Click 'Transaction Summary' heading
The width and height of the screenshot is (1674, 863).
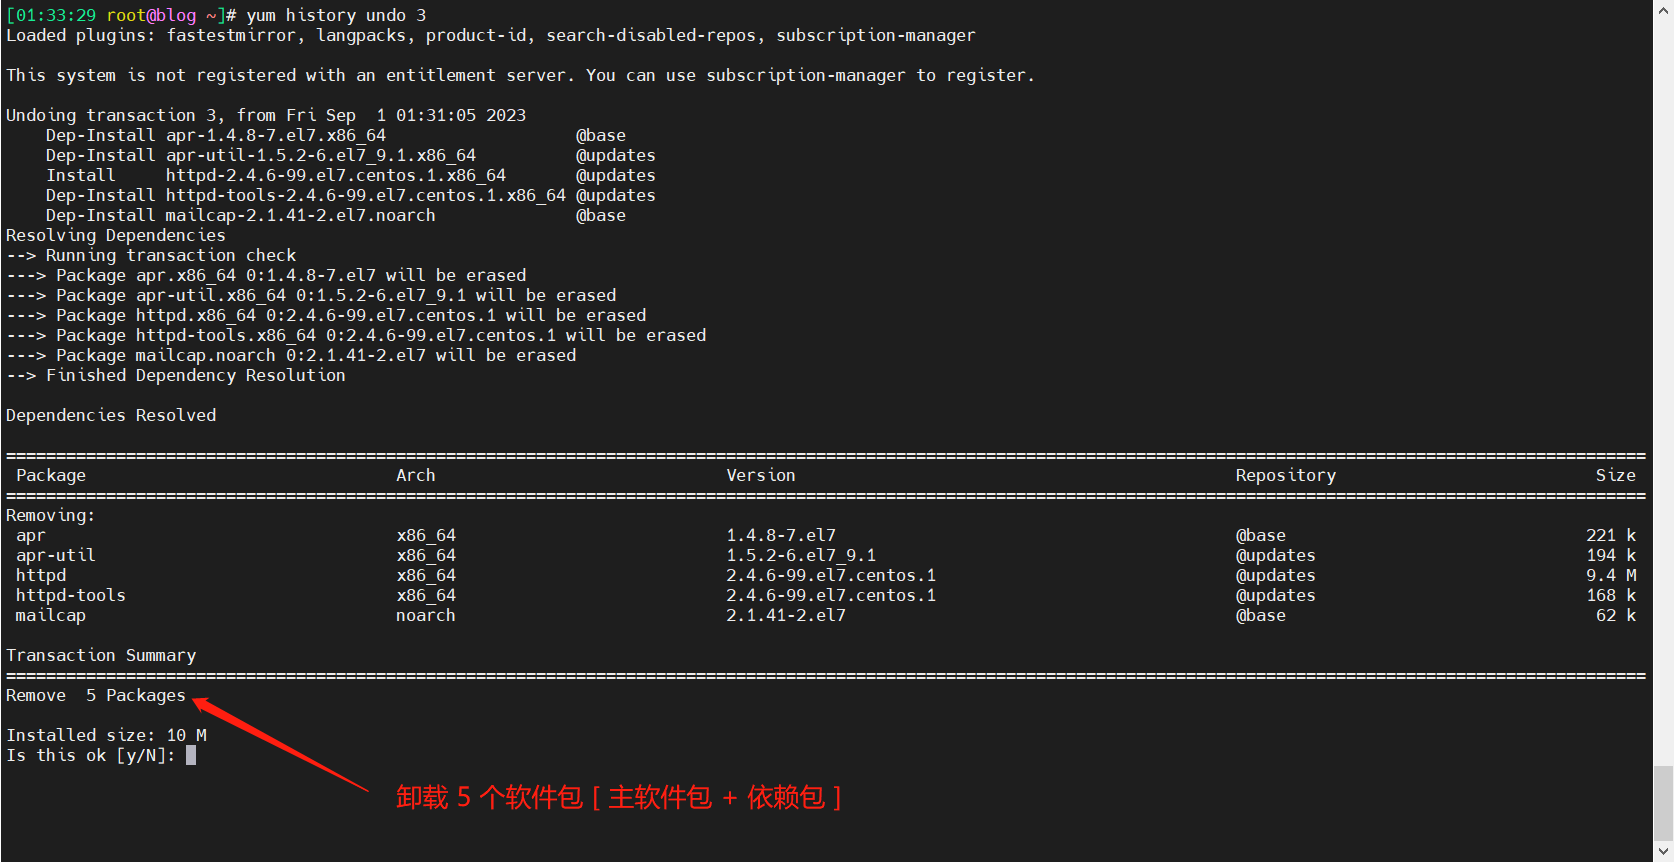[101, 655]
